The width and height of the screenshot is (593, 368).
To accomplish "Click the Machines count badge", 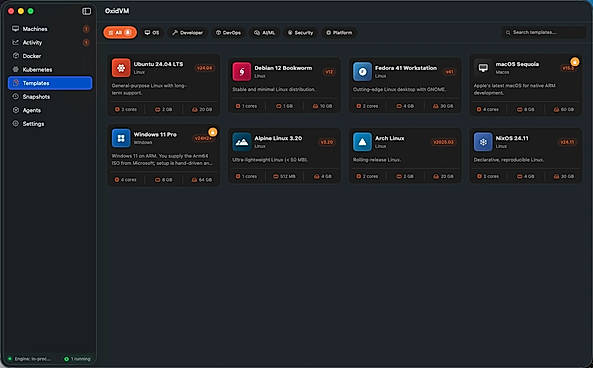I will click(86, 29).
